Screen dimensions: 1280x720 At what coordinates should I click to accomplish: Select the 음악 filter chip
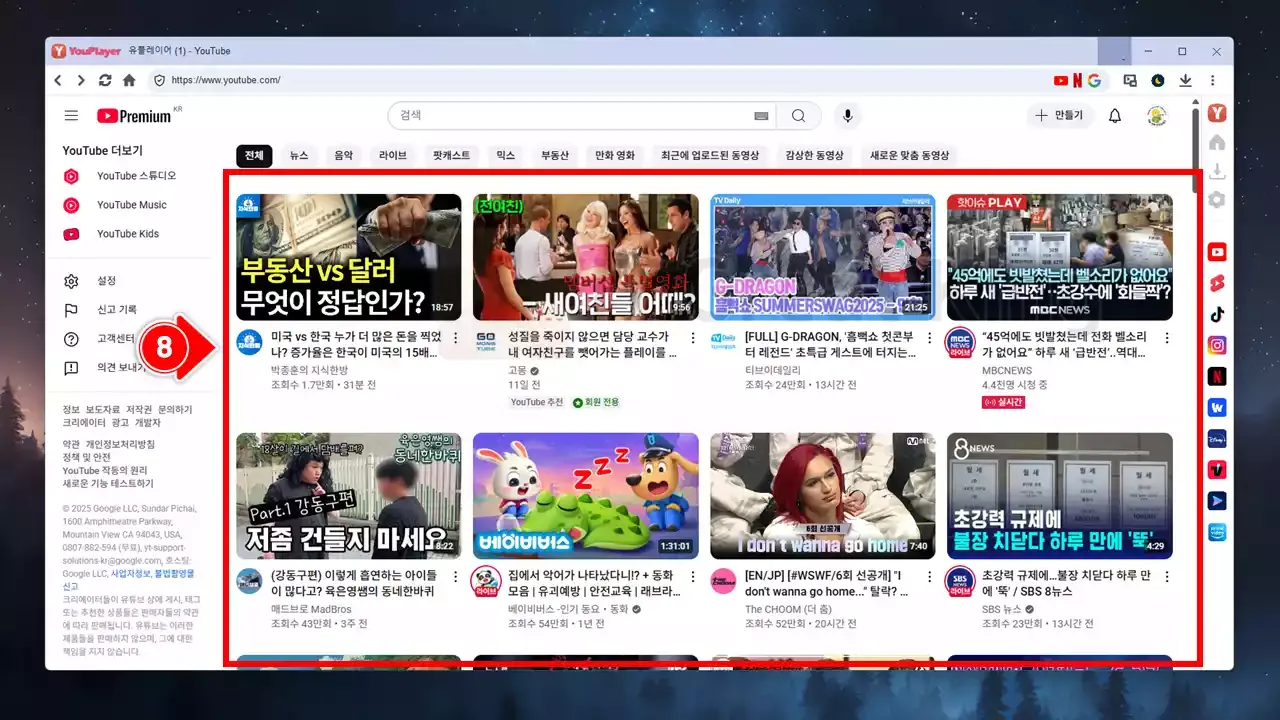pyautogui.click(x=343, y=156)
